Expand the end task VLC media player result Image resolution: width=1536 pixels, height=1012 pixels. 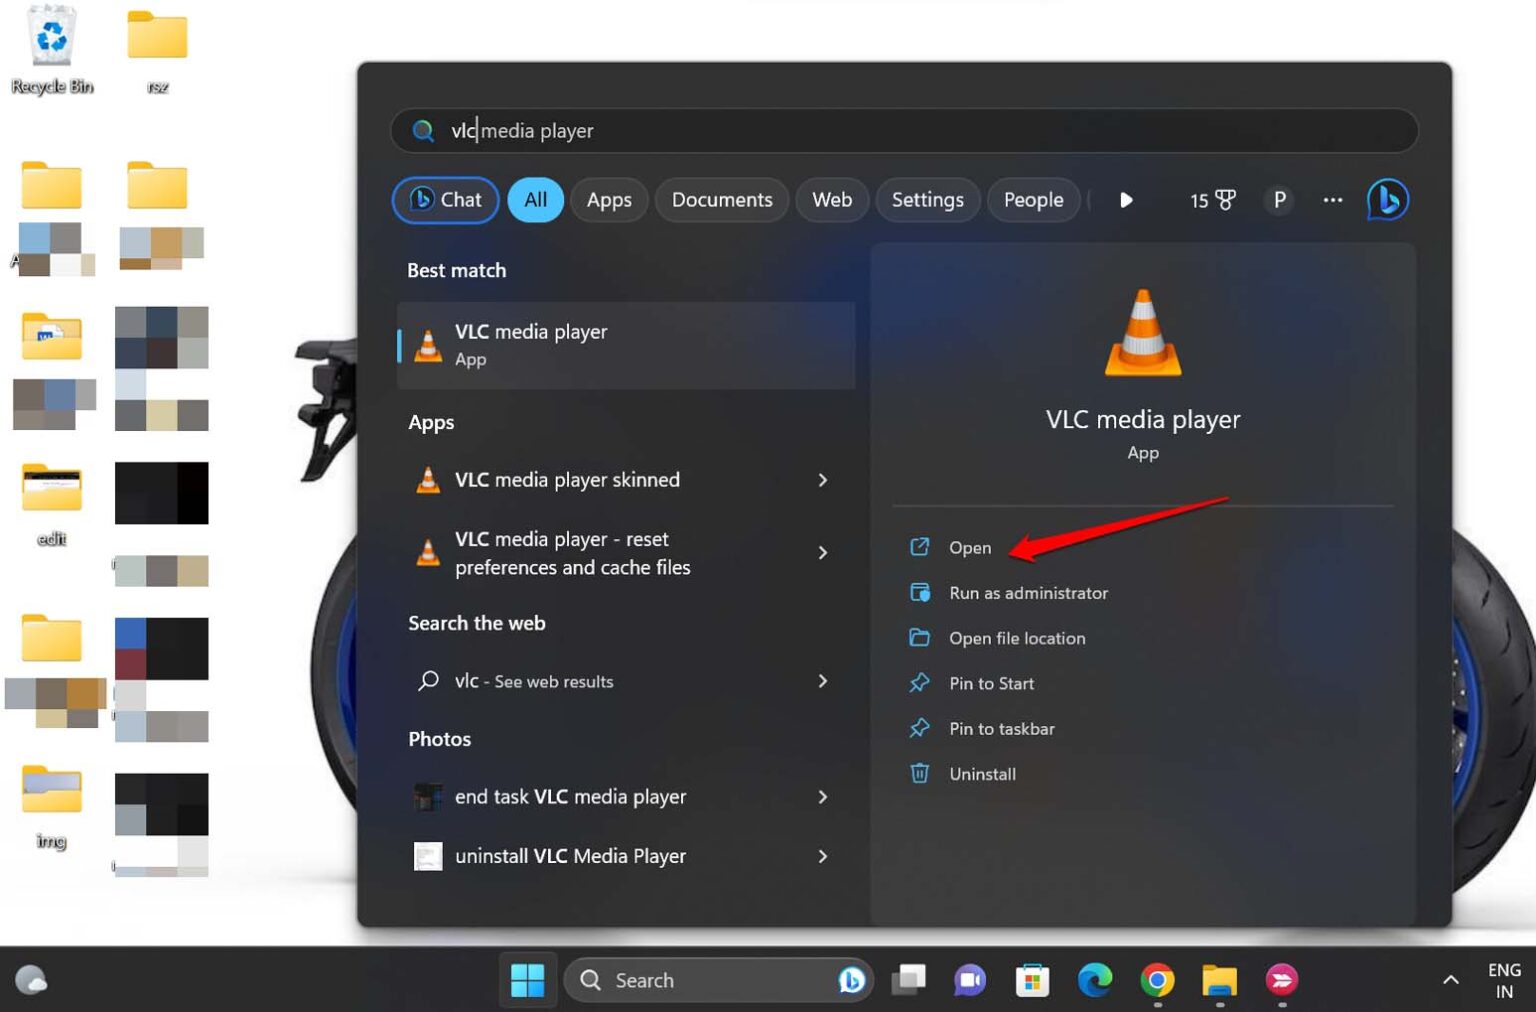823,797
